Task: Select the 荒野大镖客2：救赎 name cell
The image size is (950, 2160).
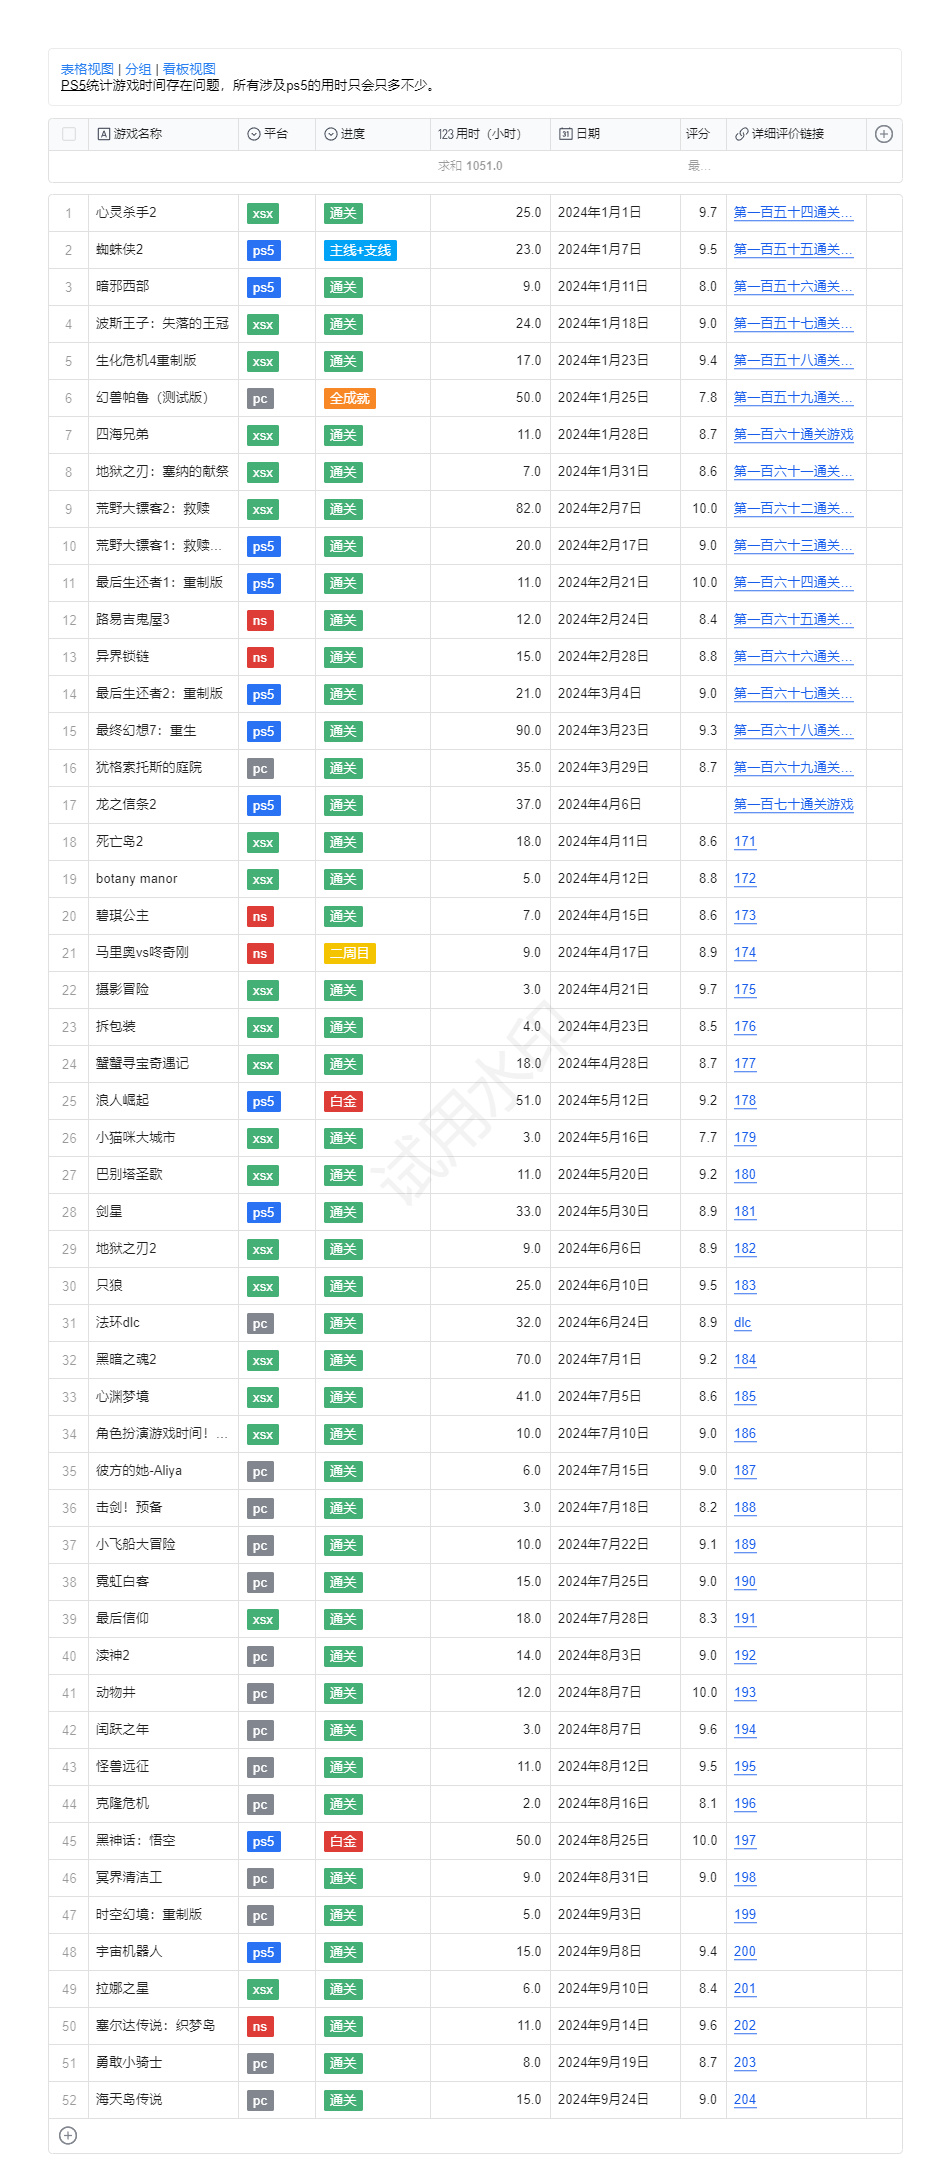Action: 163,509
